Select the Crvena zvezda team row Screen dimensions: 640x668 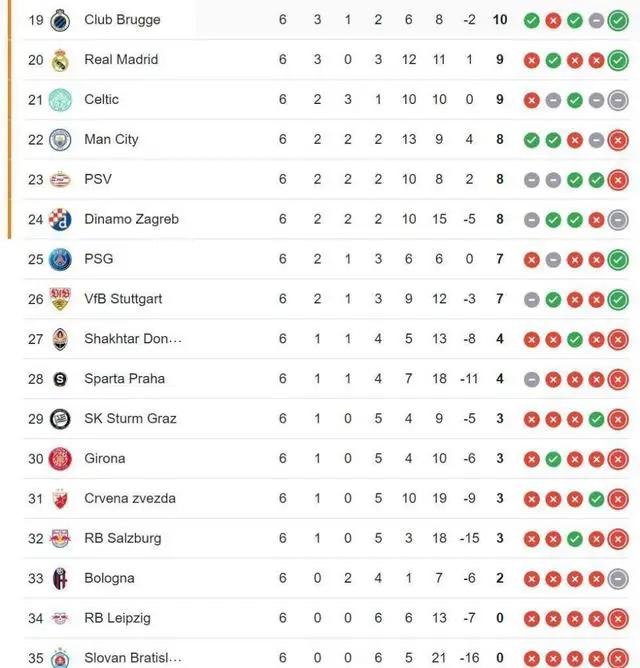click(x=327, y=498)
